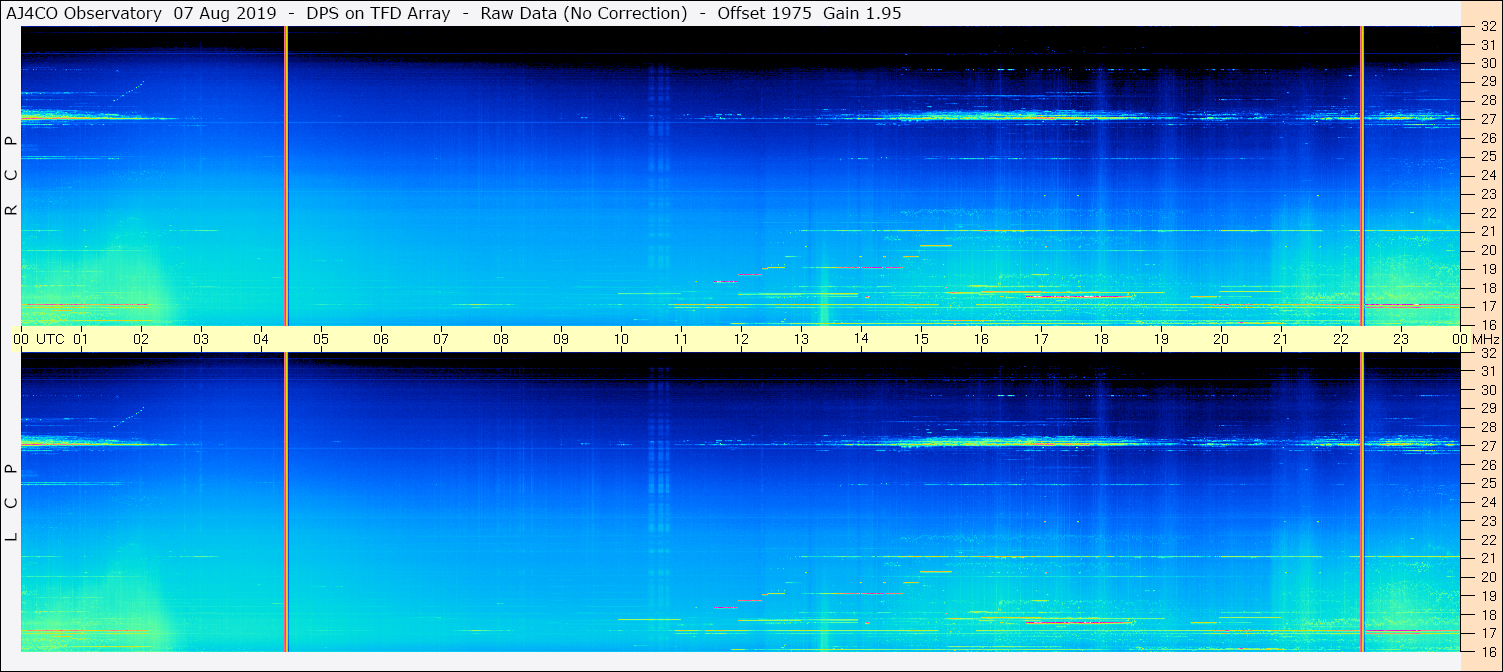Click the red vertical line after 22 in RCP panel
Image resolution: width=1503 pixels, height=672 pixels.
point(1362,176)
